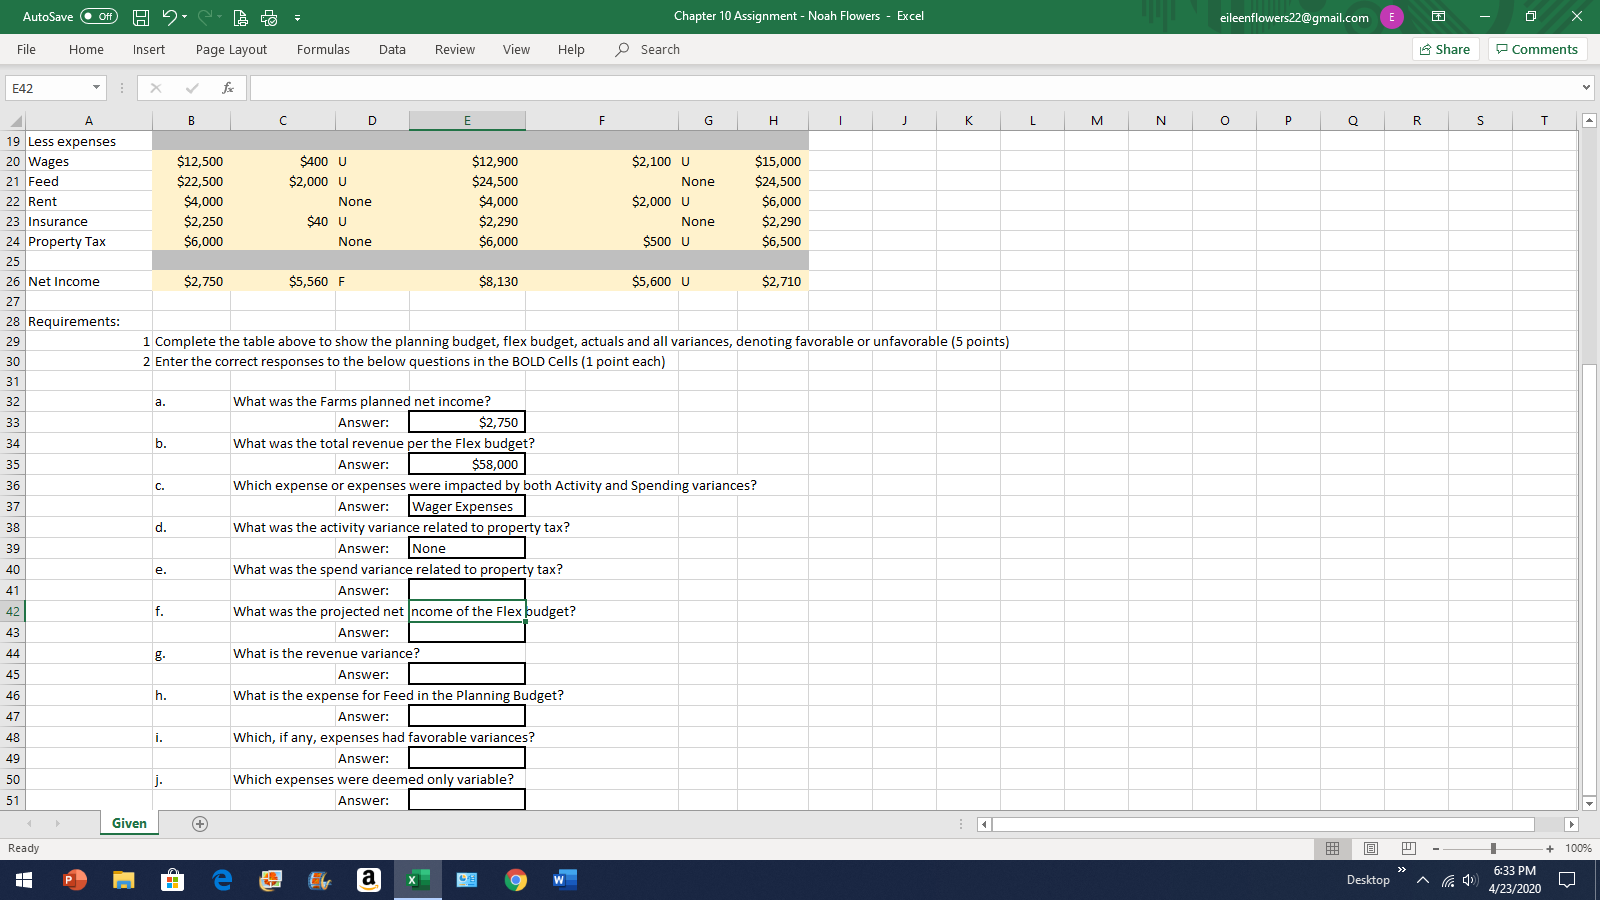
Task: Open the Formulas ribbon tab
Action: [323, 49]
